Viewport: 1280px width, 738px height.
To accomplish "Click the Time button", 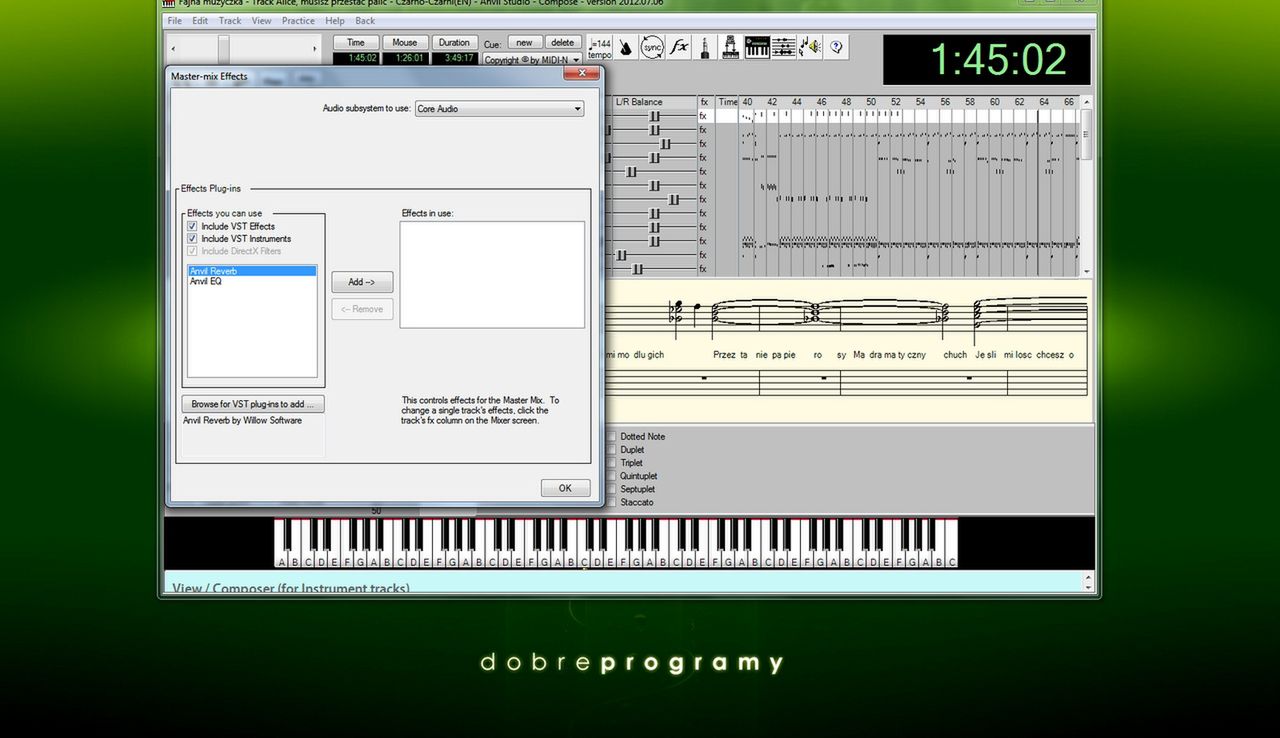I will (x=356, y=43).
